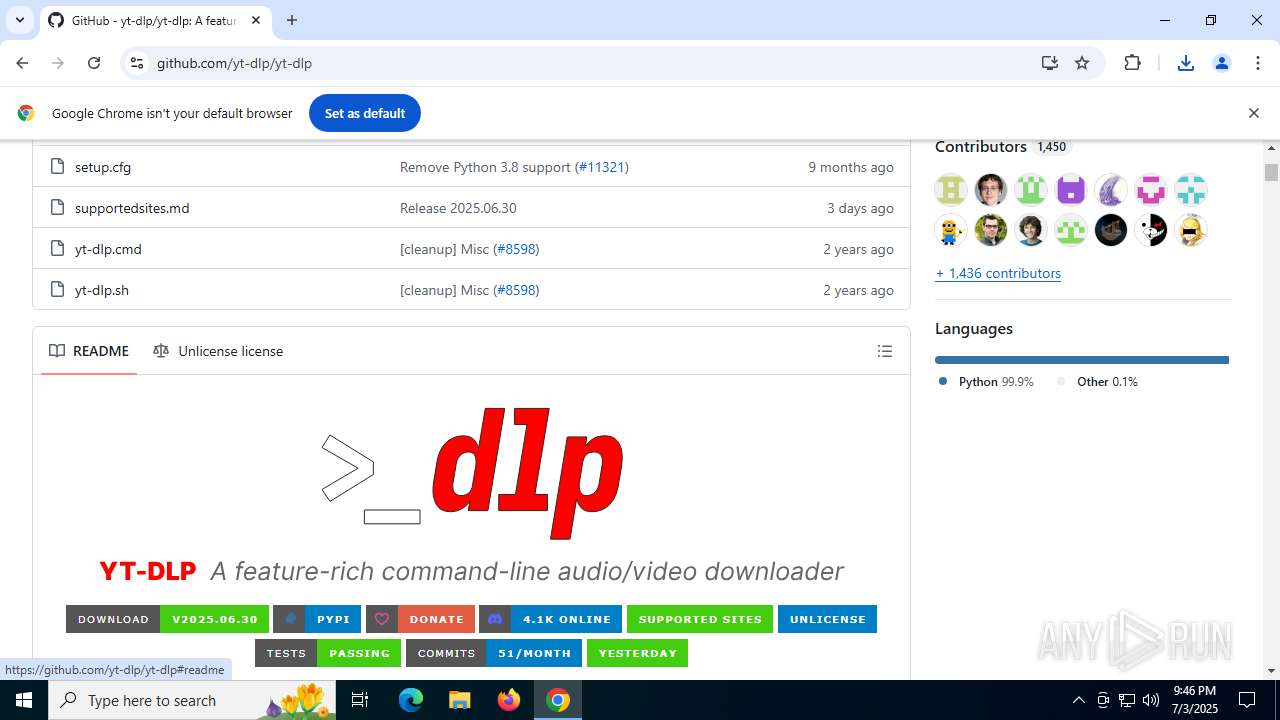The width and height of the screenshot is (1280, 720).
Task: Install app icon in address bar
Action: 1049,63
